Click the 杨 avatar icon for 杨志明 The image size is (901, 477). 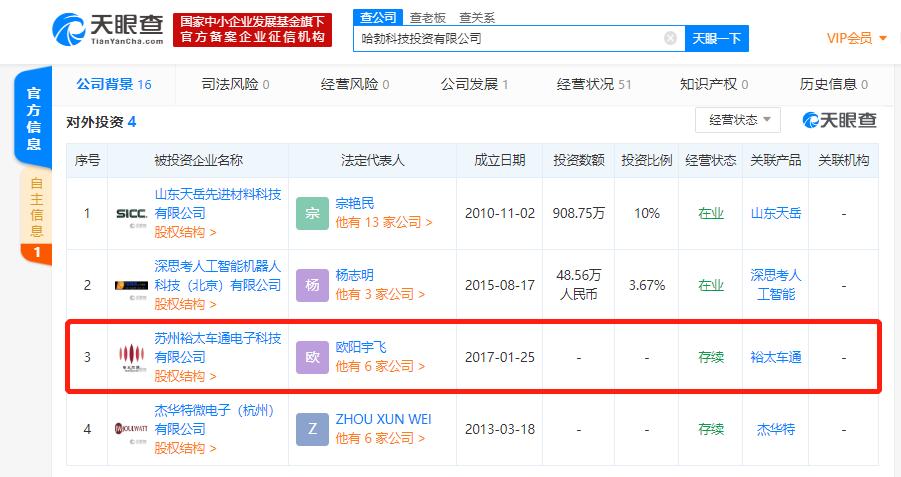tap(312, 285)
